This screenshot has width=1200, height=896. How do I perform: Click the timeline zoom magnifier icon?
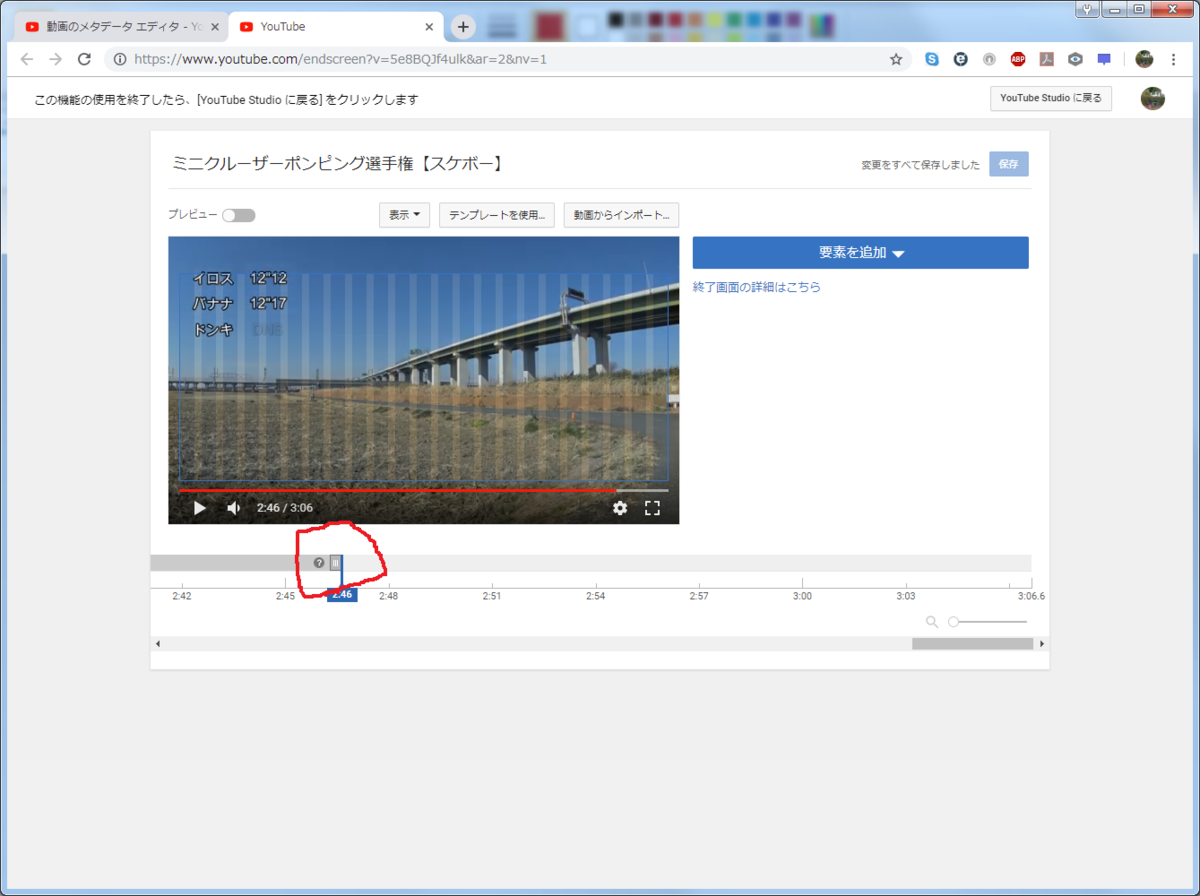click(x=932, y=622)
